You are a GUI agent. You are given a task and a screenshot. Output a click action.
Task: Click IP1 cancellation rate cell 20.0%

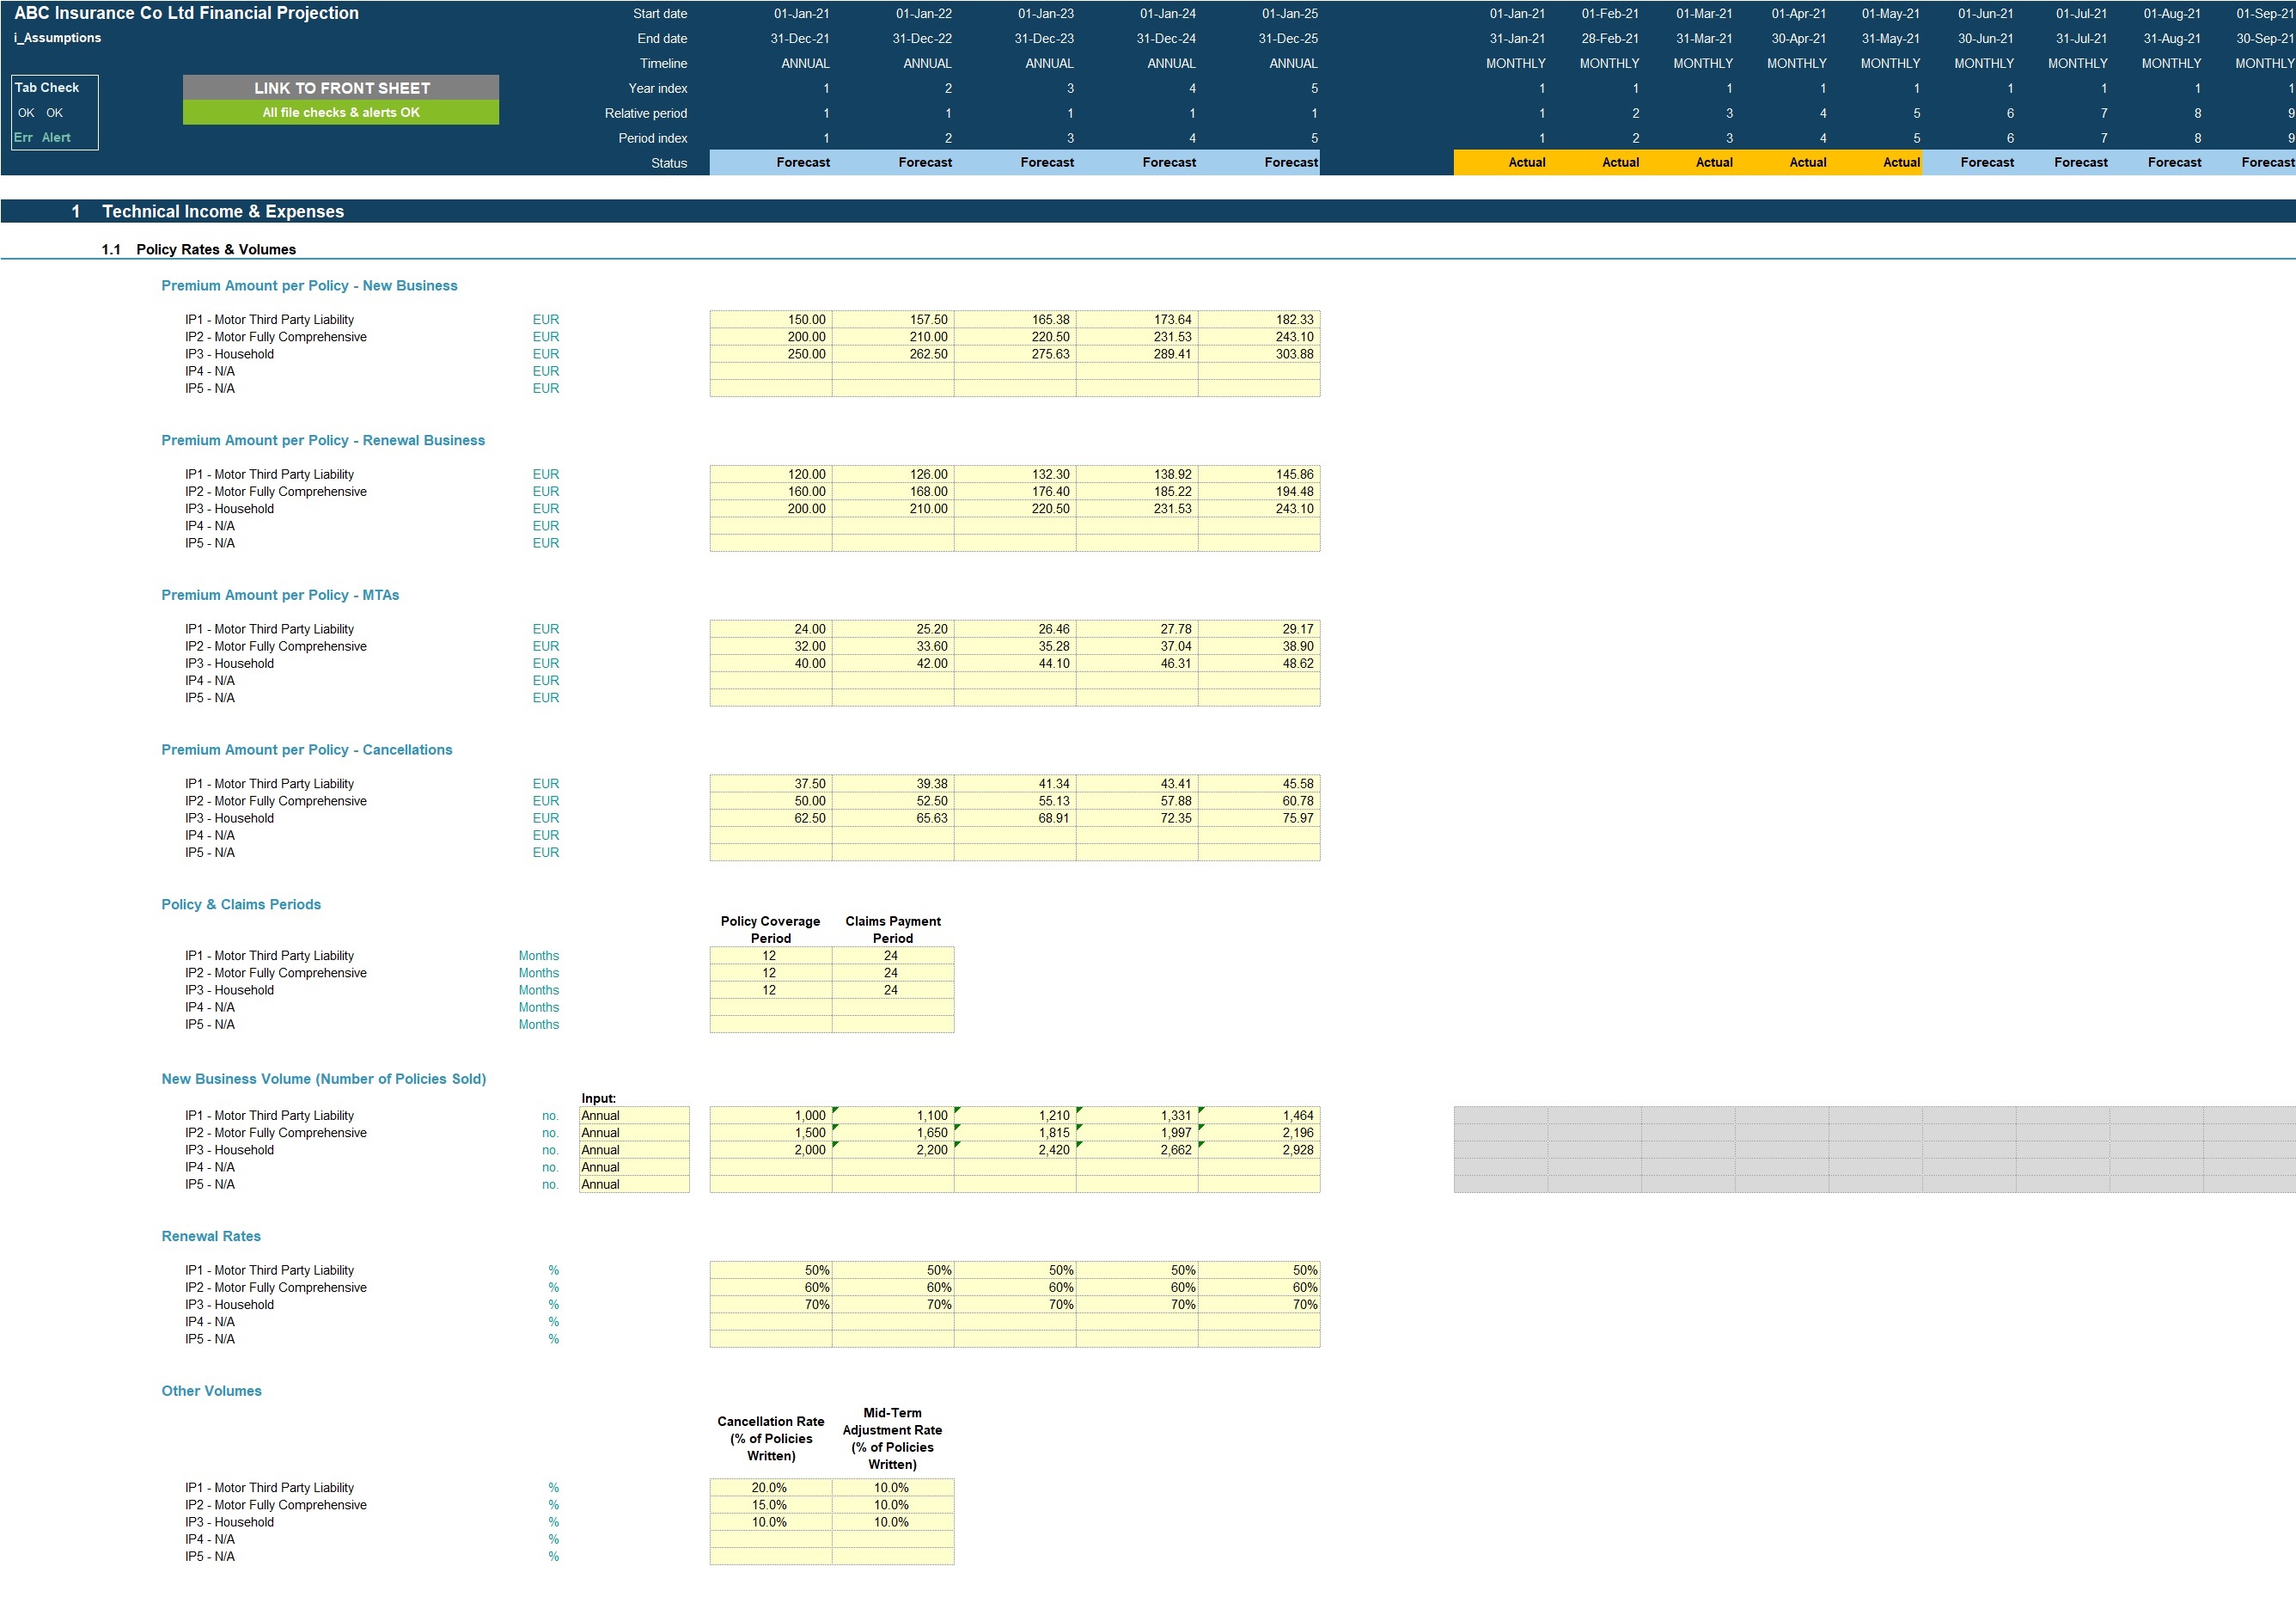(x=770, y=1488)
